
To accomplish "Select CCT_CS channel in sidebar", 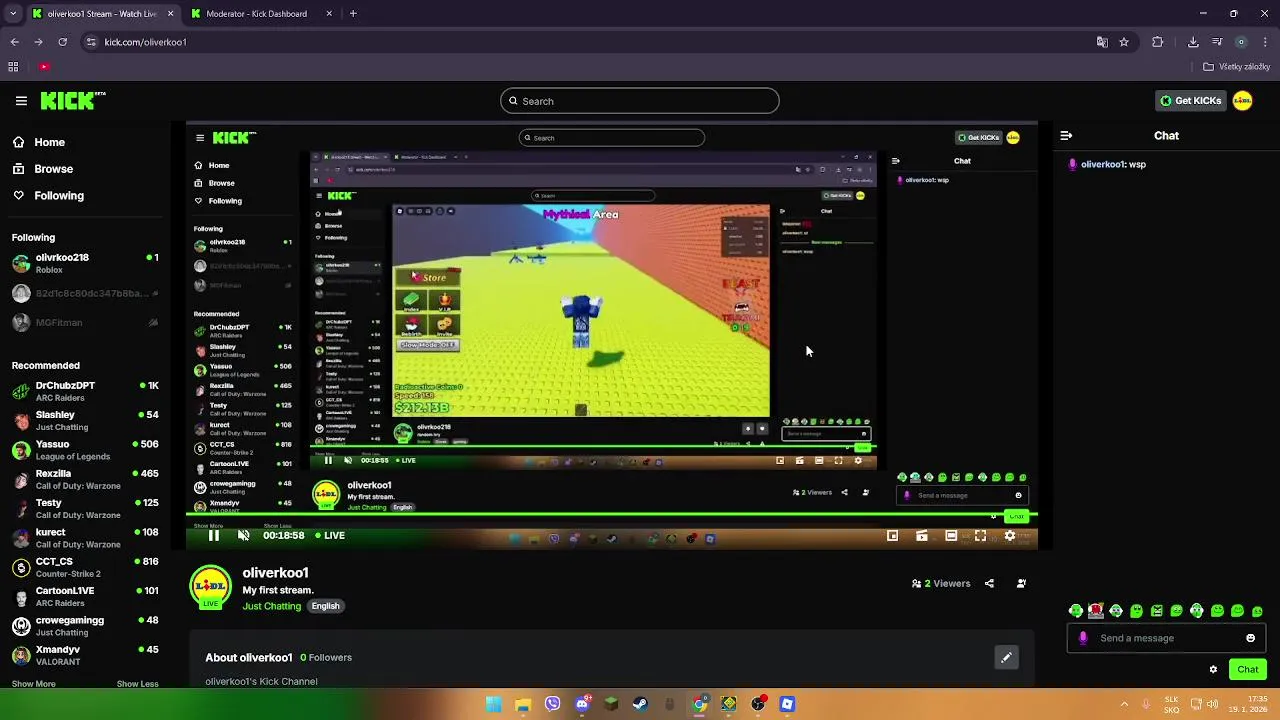I will pos(85,567).
